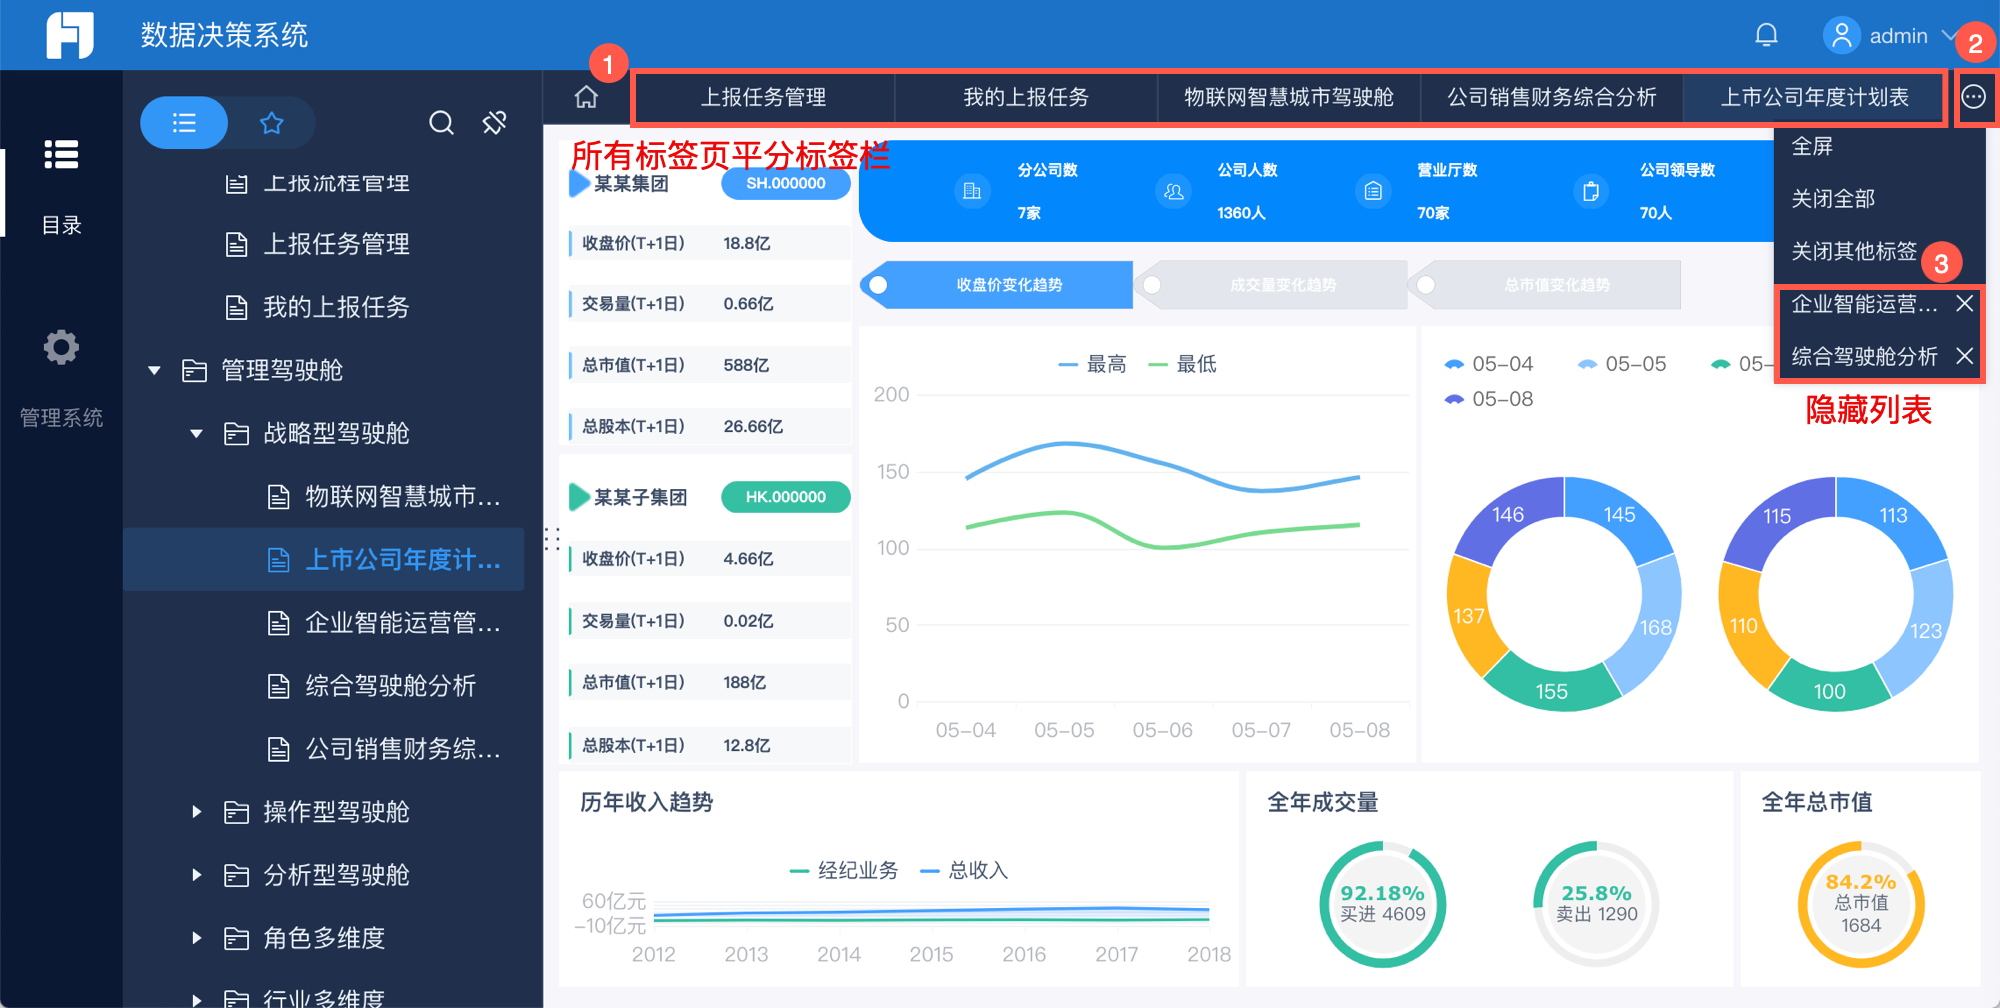
Task: Click the 管理驾驶舱 folder icon
Action: 194,371
